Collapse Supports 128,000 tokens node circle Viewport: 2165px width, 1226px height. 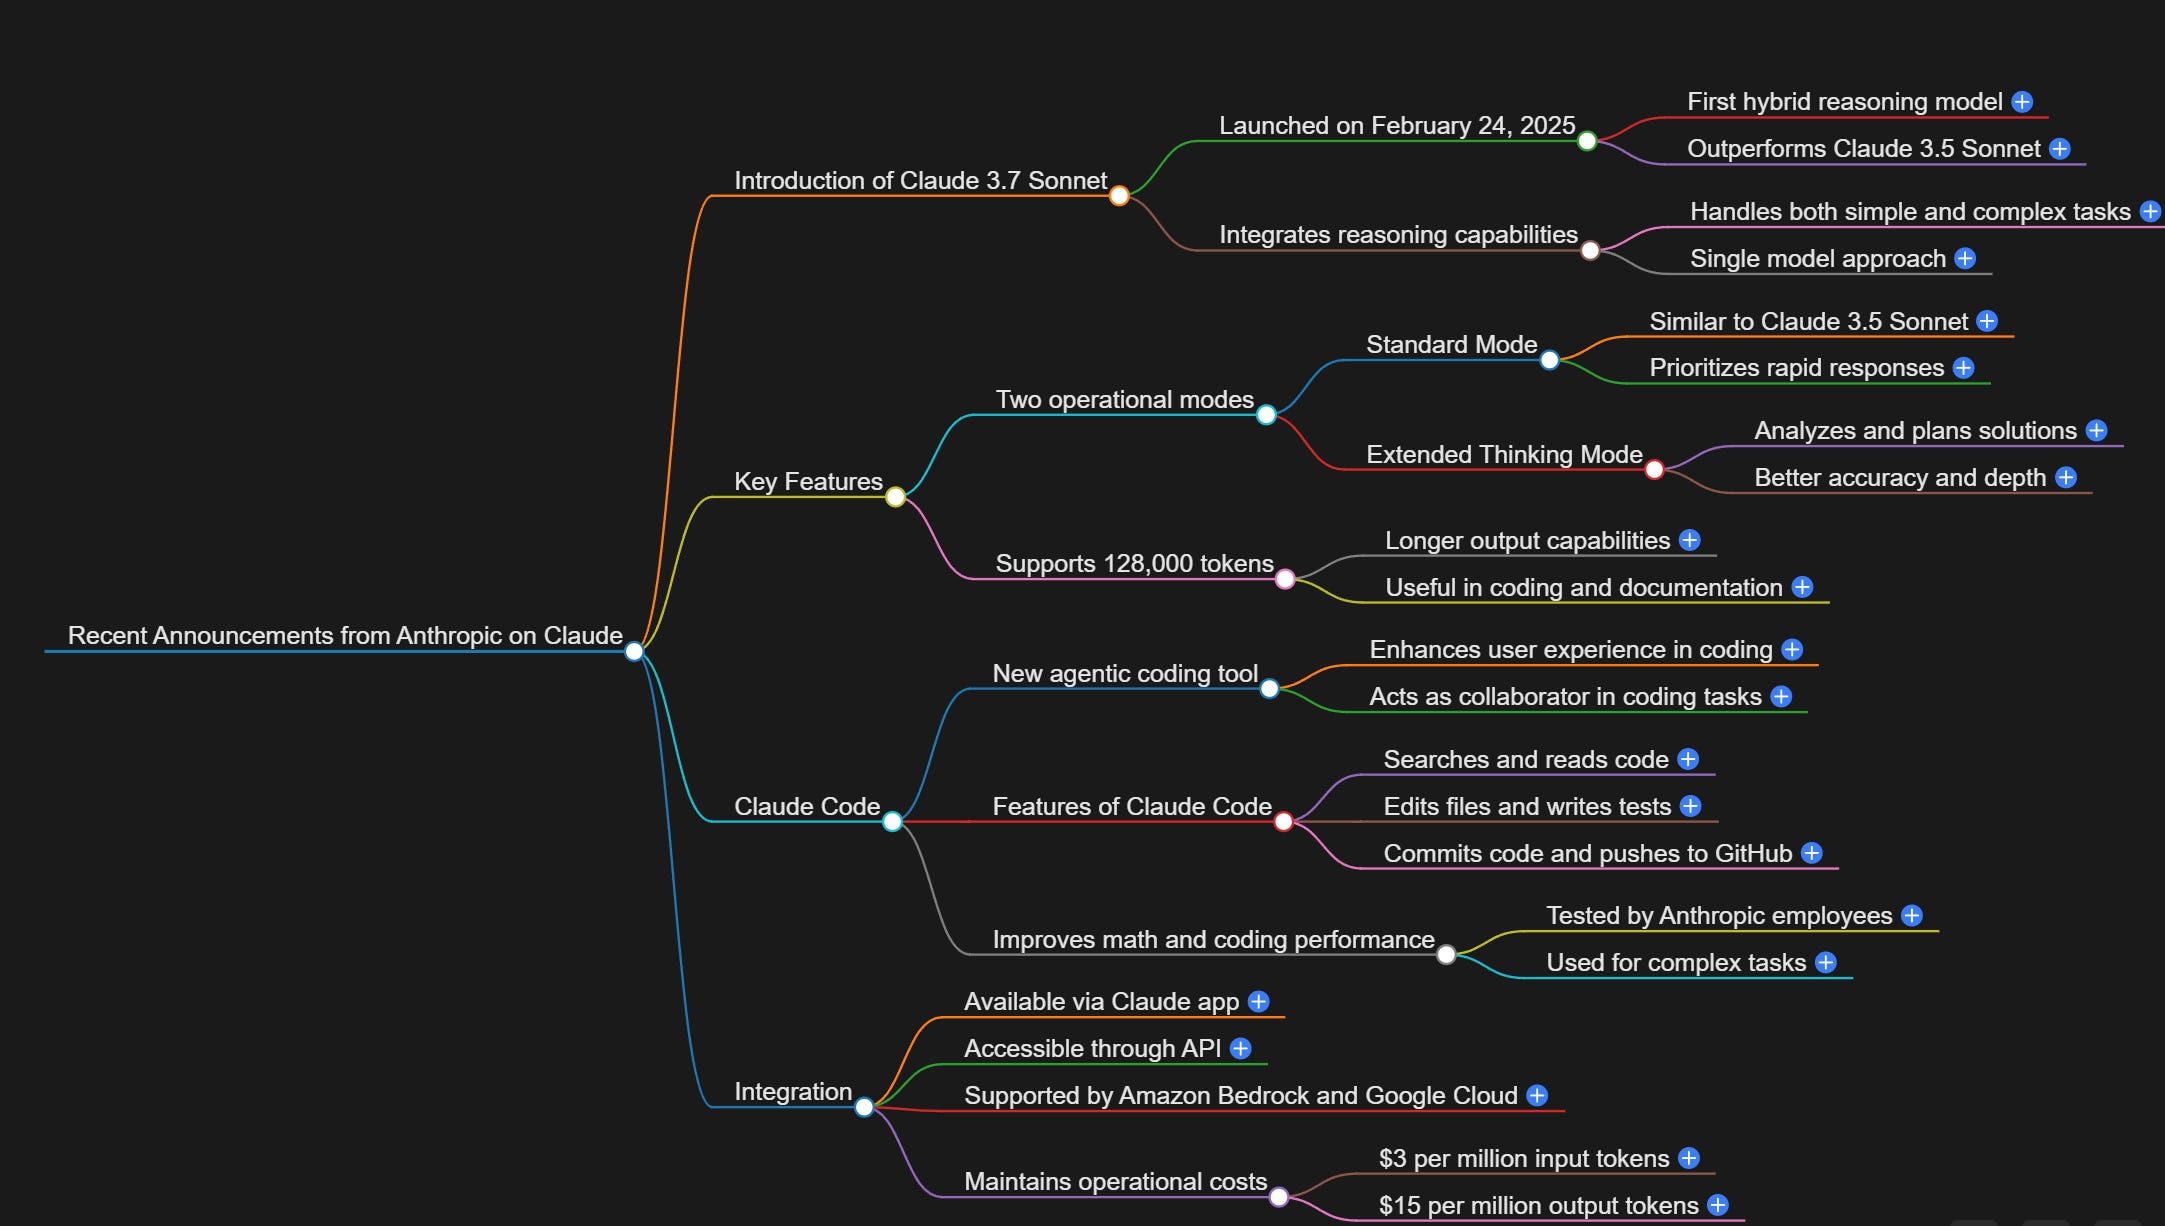(x=1285, y=579)
